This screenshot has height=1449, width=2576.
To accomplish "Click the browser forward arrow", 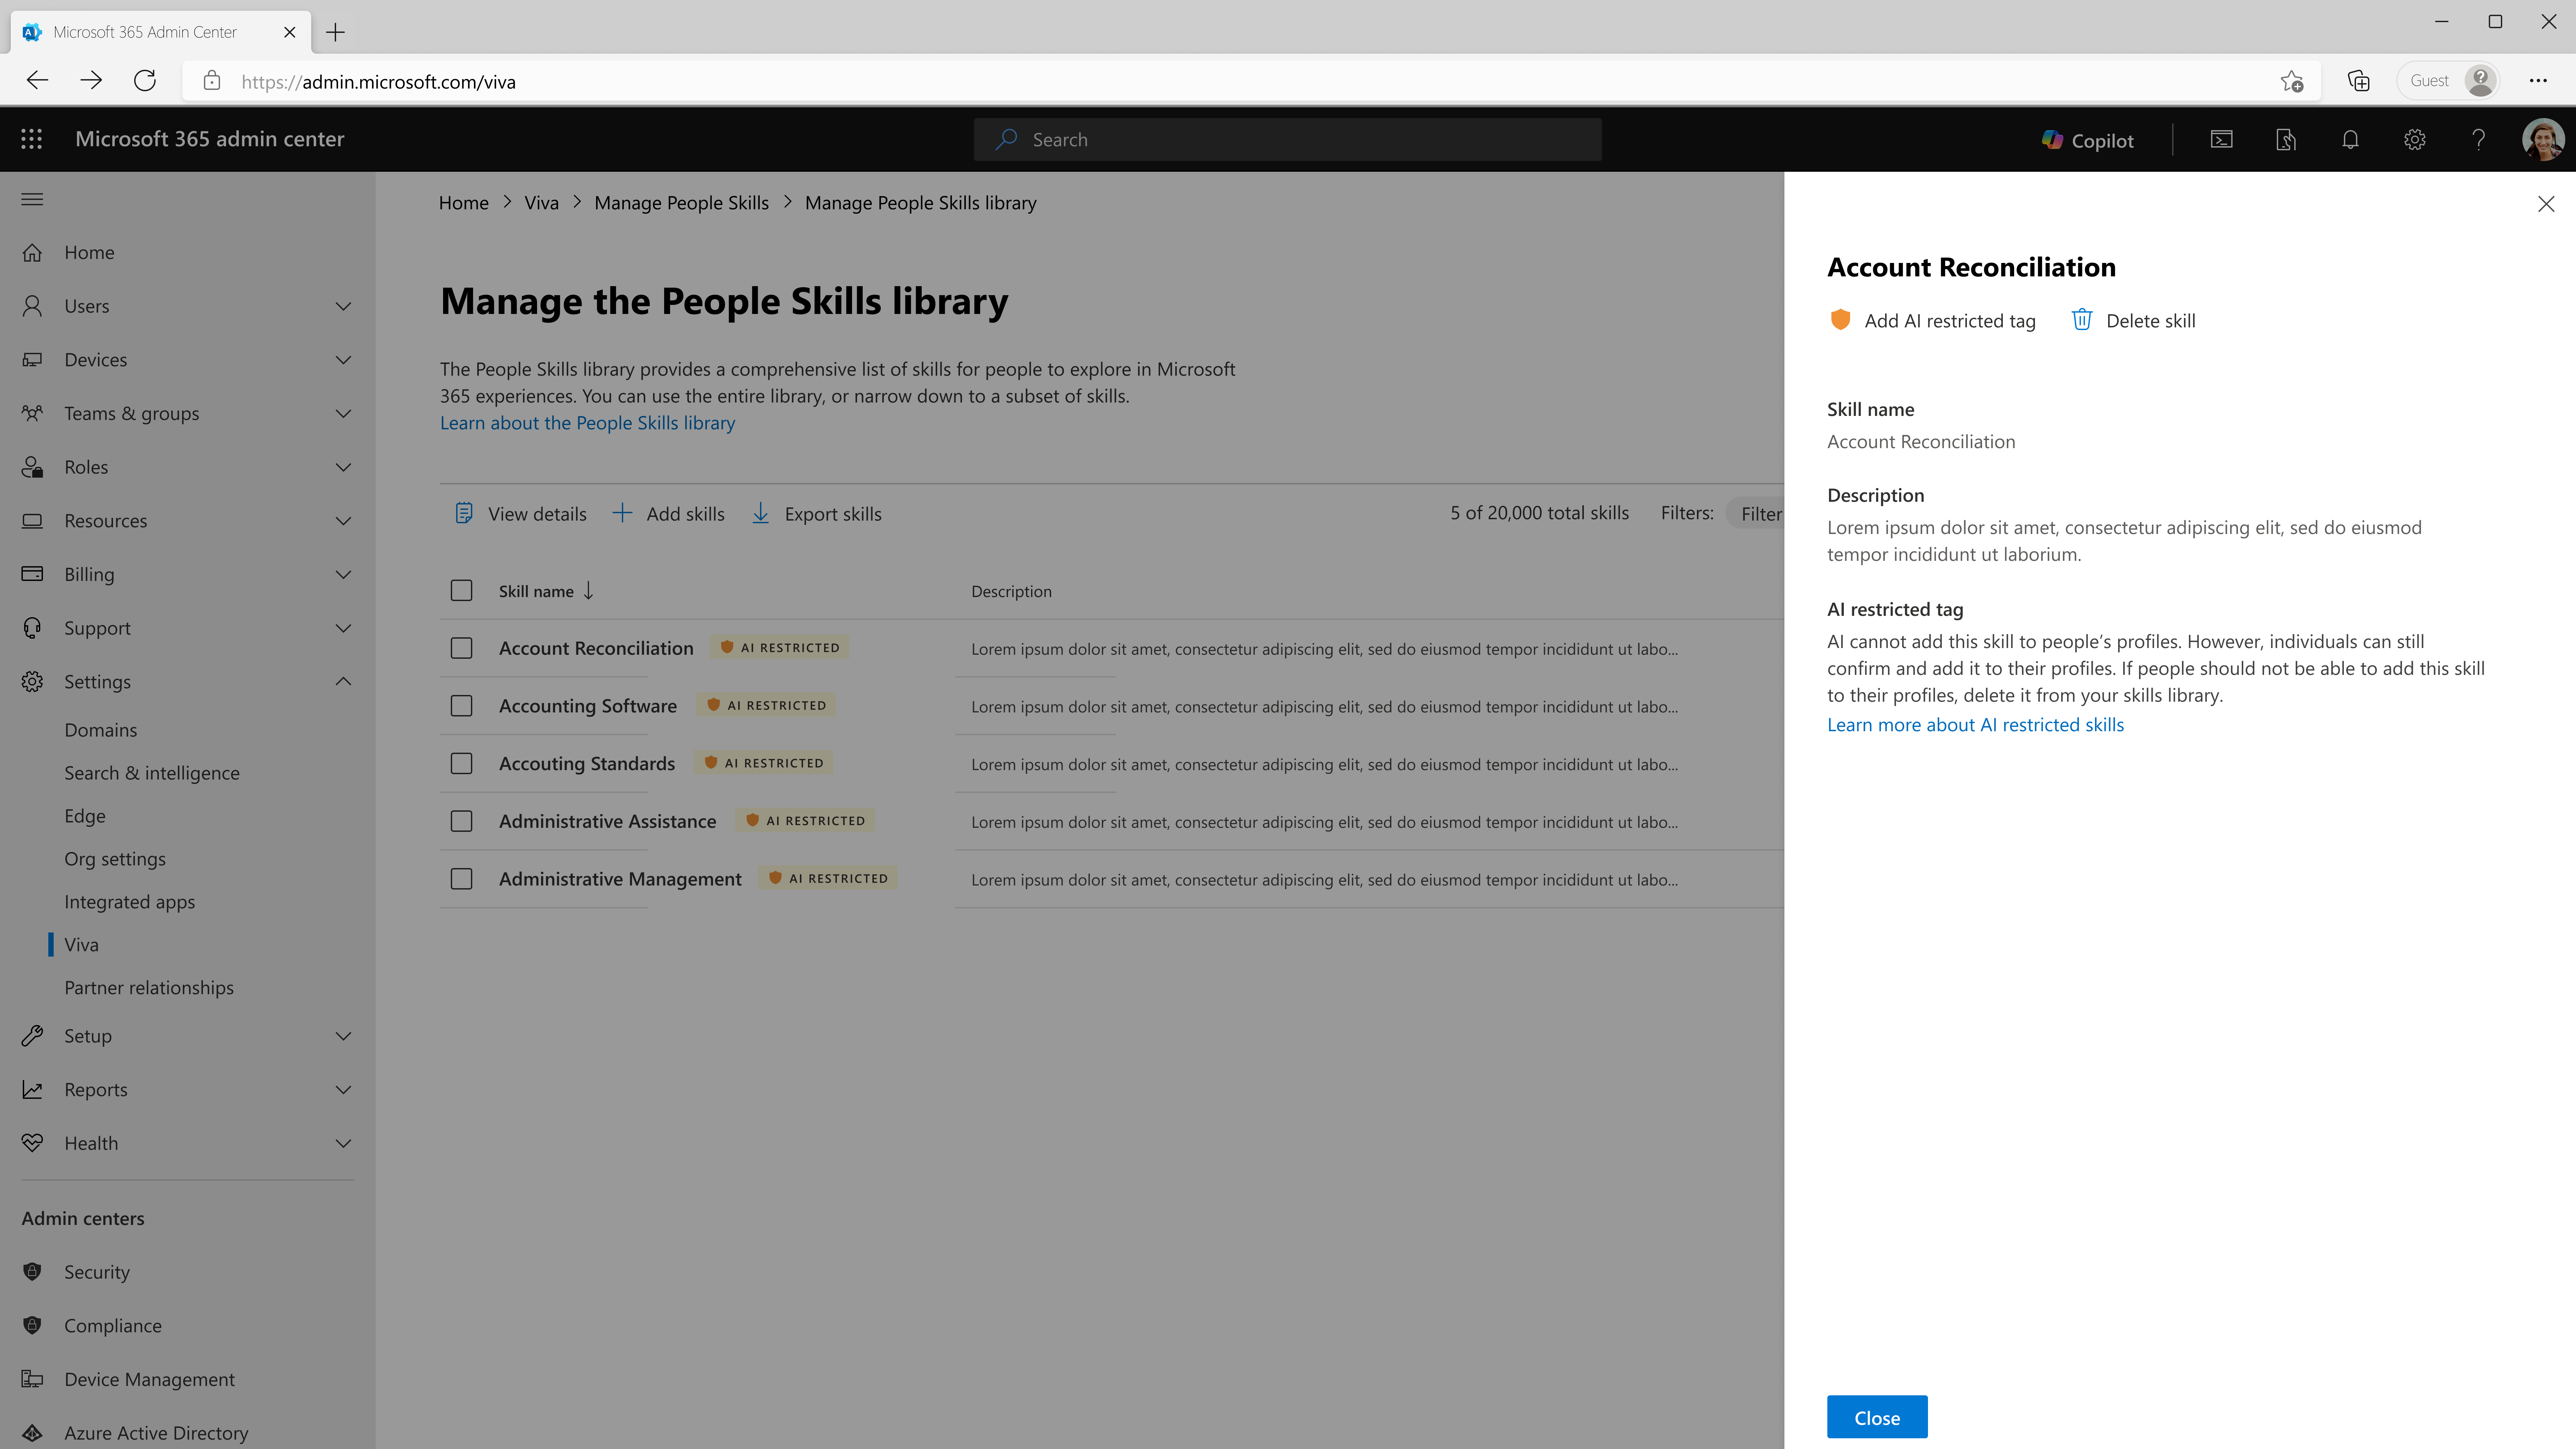I will click(91, 81).
